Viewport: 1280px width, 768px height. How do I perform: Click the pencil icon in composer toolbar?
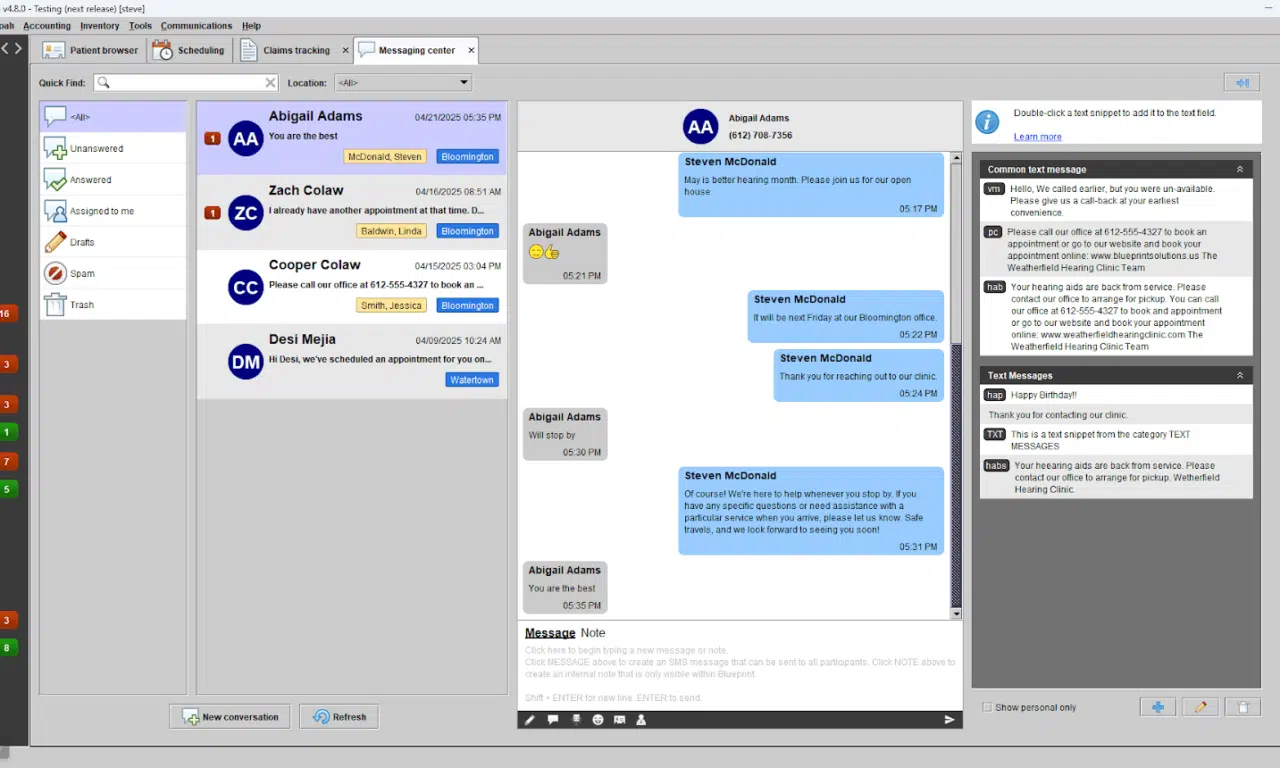(530, 720)
